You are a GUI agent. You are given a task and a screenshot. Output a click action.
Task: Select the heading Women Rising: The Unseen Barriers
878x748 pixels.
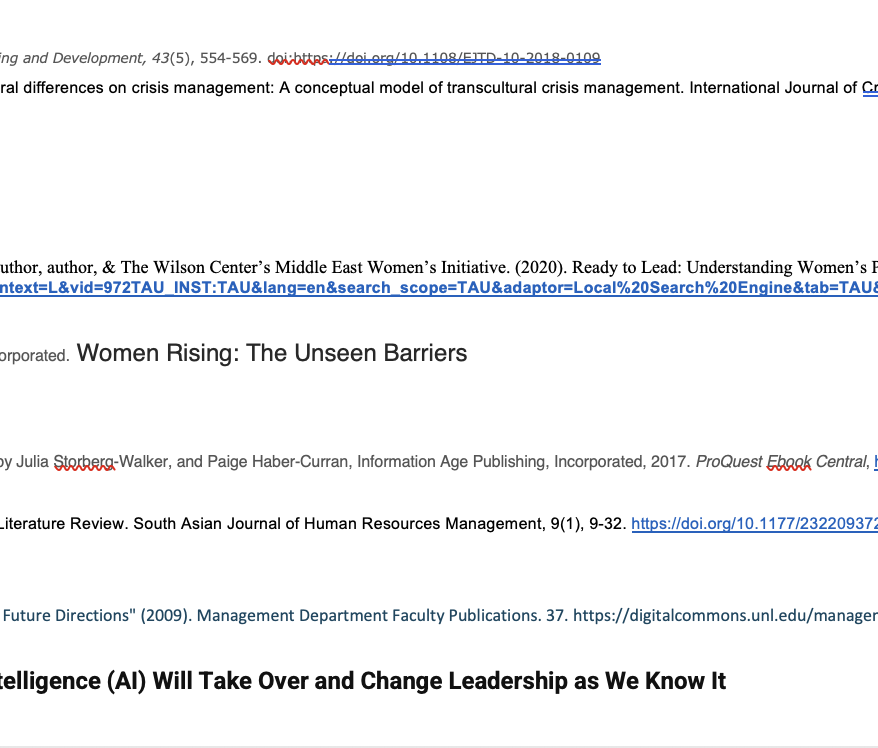coord(270,353)
